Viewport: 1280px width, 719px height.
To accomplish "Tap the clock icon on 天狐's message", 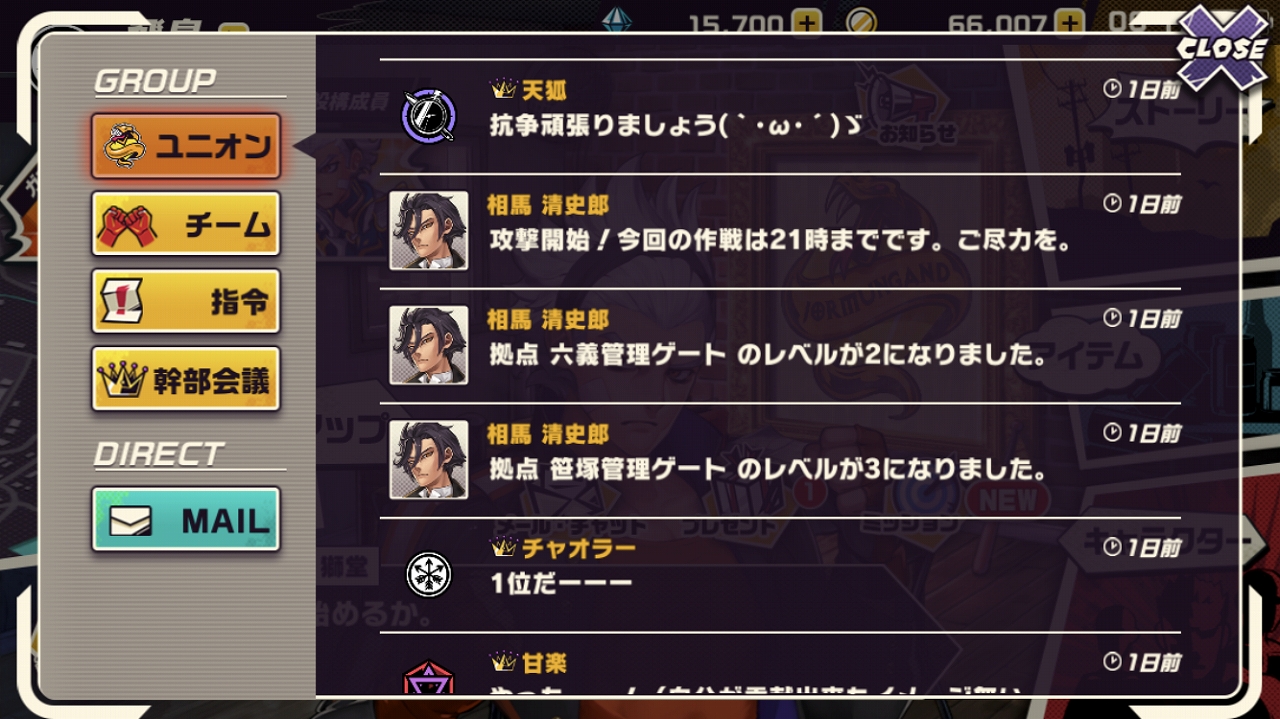I will click(x=1112, y=88).
